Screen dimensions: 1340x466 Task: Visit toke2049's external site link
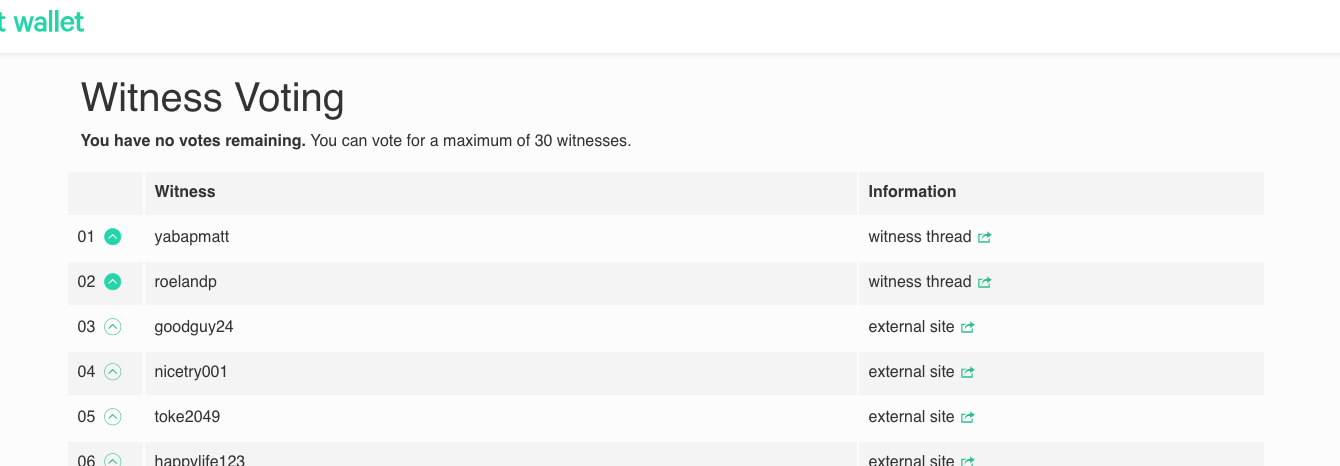(x=911, y=417)
